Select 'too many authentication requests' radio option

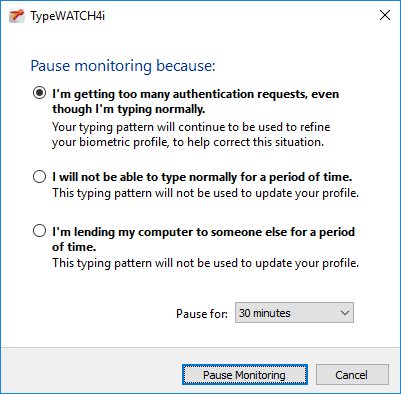click(39, 93)
